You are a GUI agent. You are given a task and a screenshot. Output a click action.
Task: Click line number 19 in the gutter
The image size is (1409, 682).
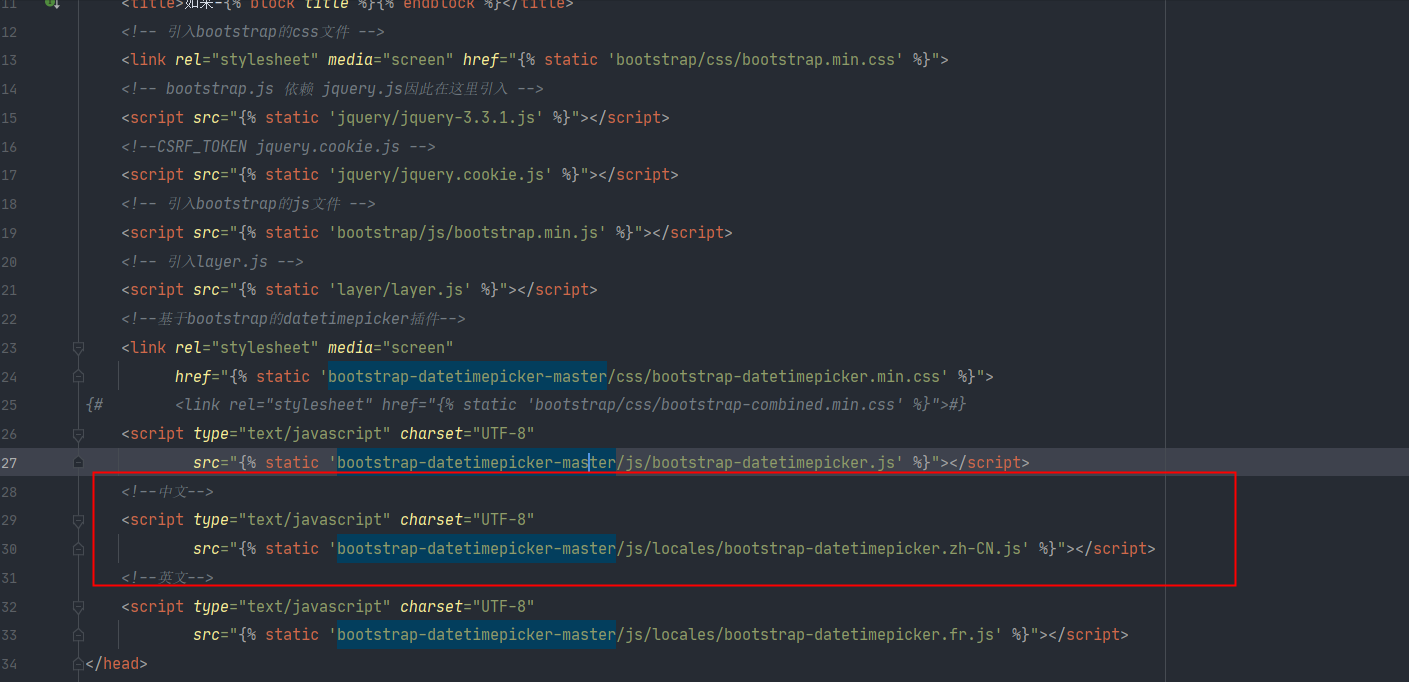(x=9, y=233)
